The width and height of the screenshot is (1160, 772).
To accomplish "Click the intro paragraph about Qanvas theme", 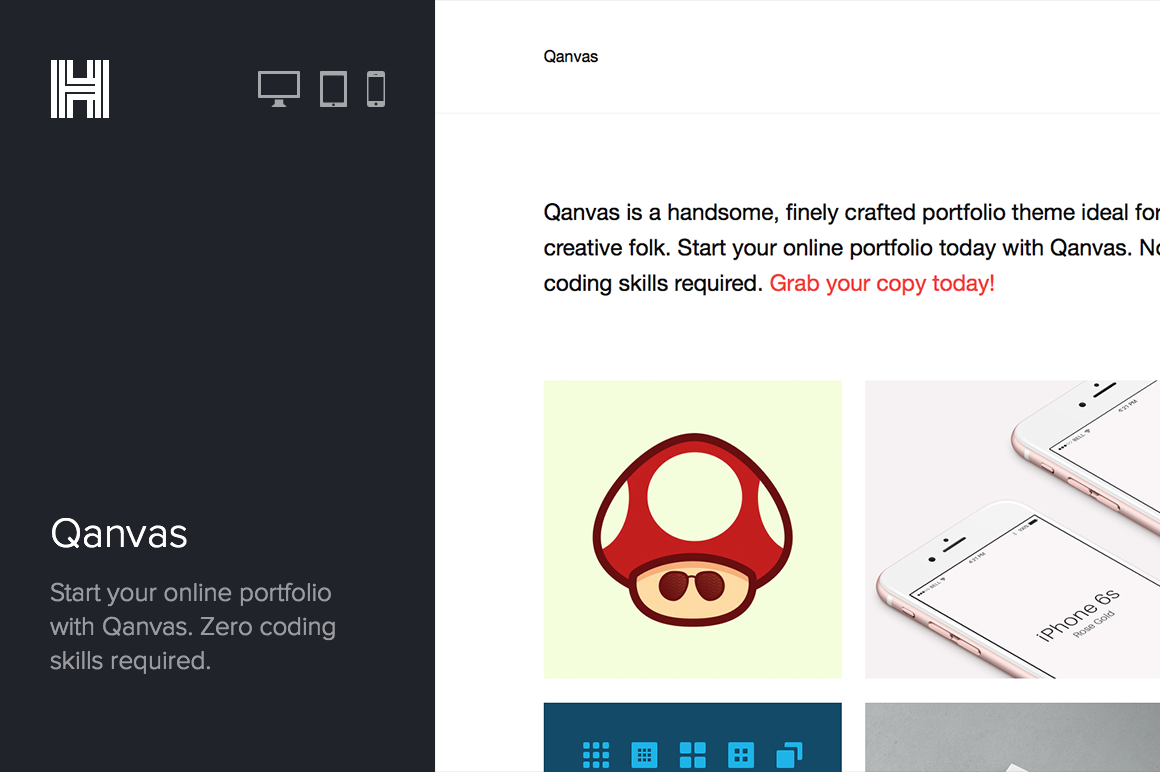I will click(x=852, y=248).
